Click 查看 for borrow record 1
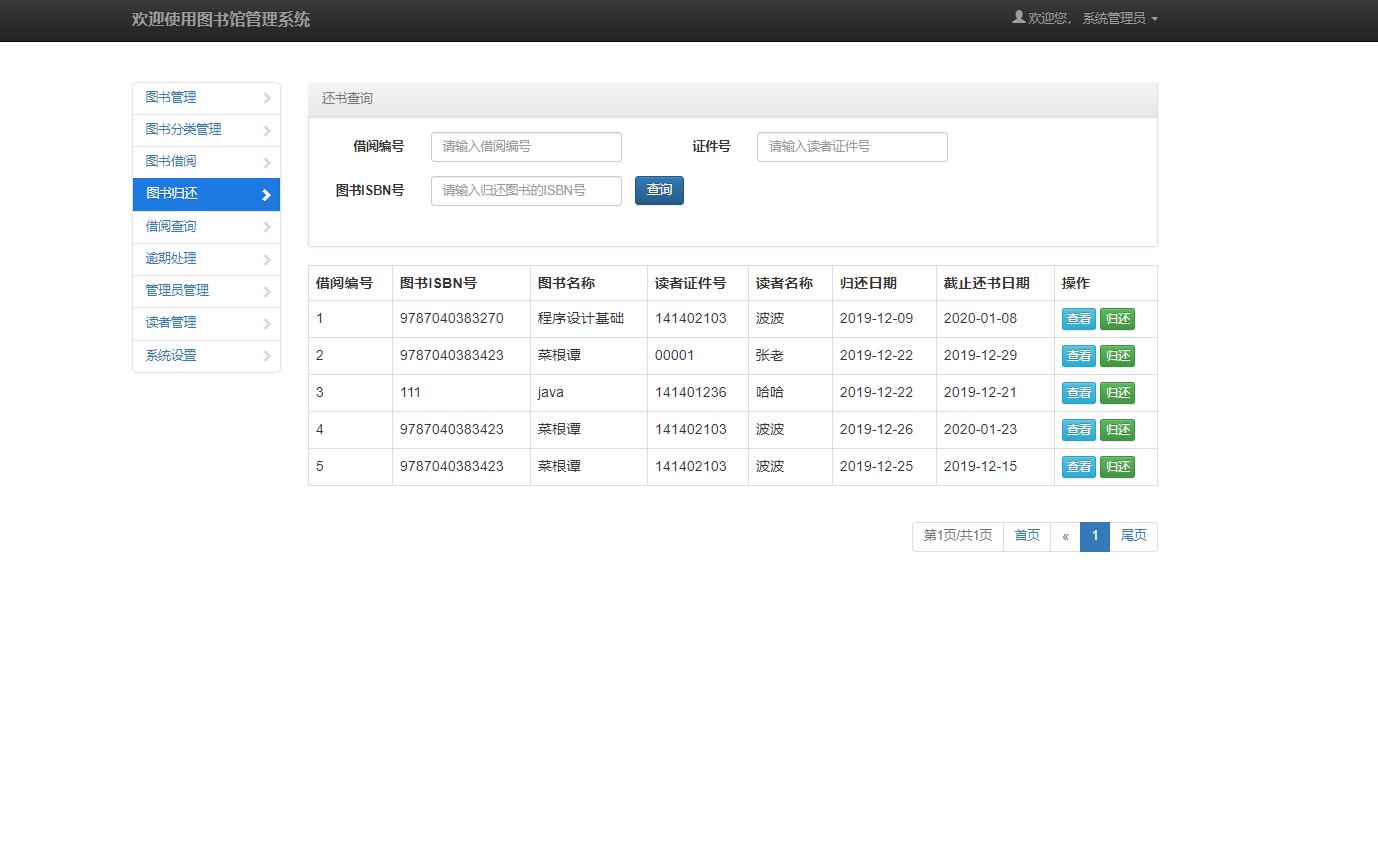The height and width of the screenshot is (844, 1378). pos(1078,319)
